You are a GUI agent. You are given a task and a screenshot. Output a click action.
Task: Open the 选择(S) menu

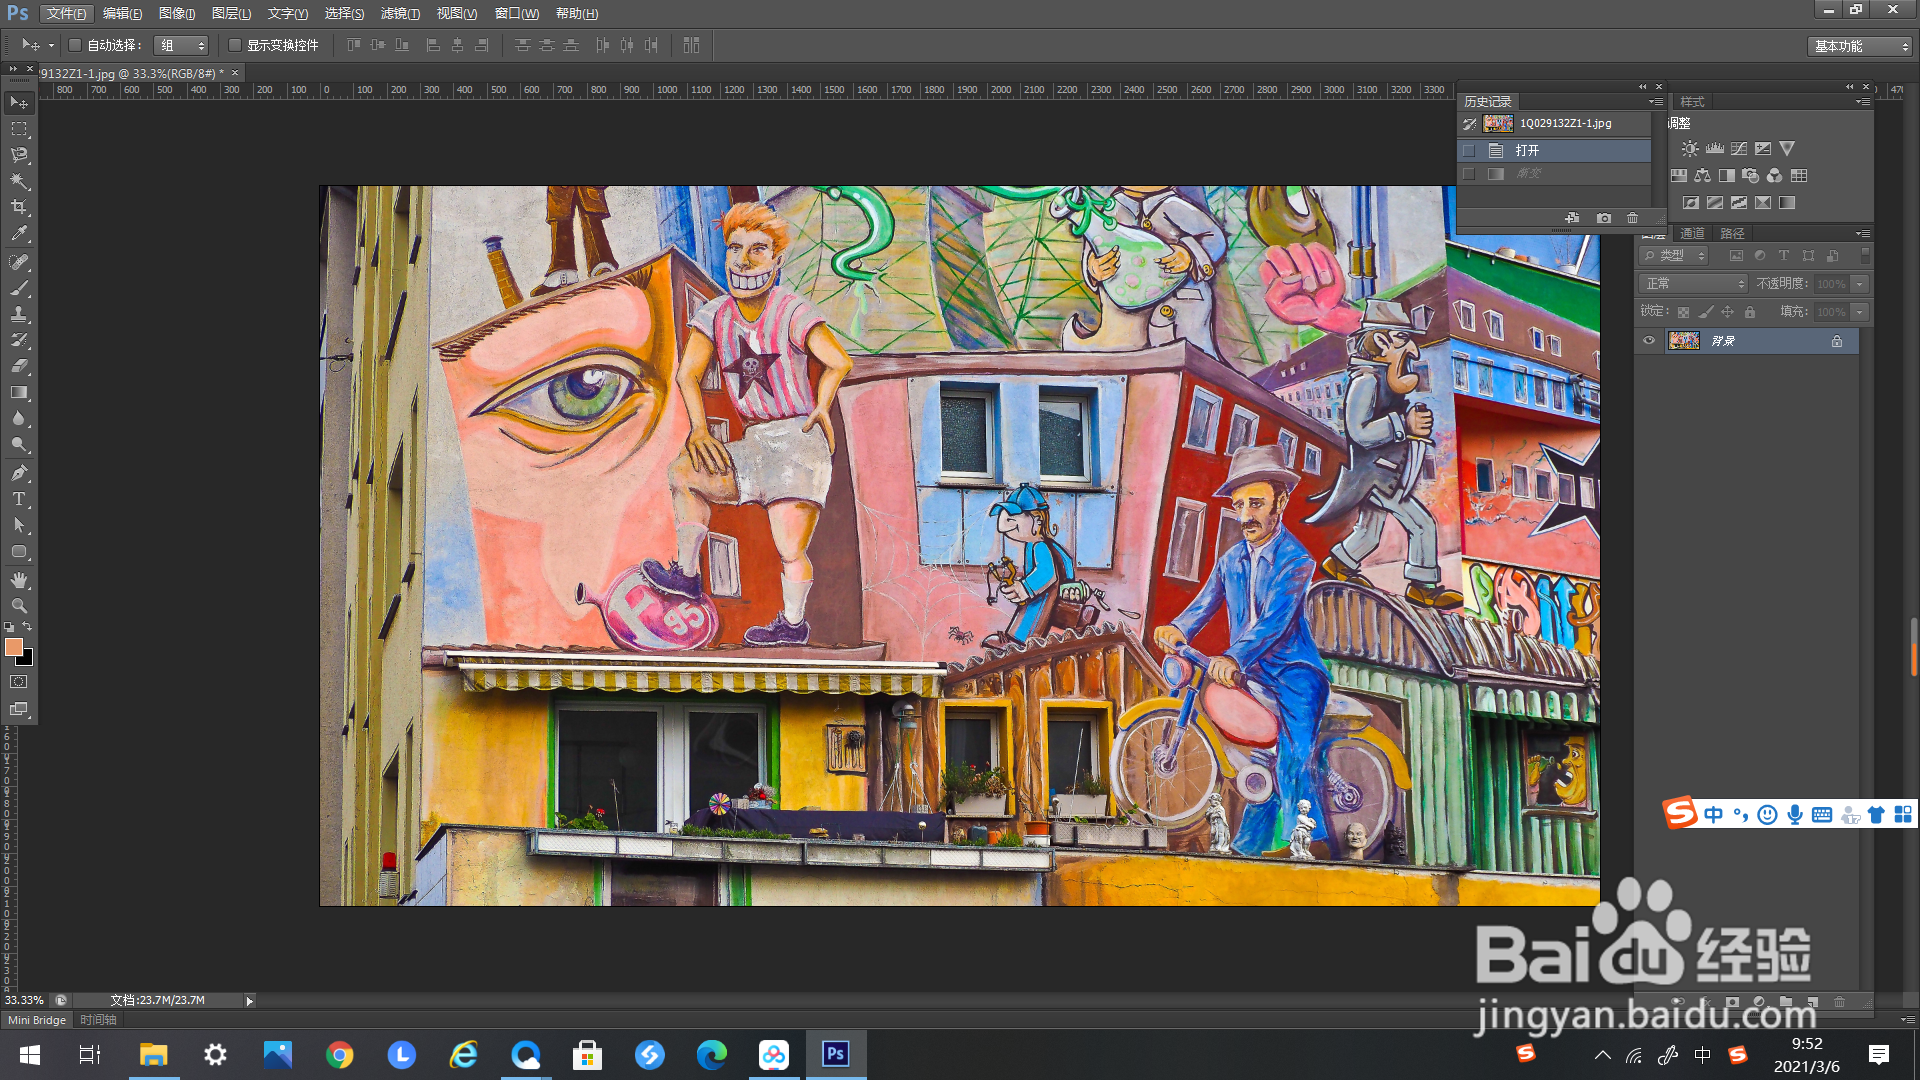(344, 14)
